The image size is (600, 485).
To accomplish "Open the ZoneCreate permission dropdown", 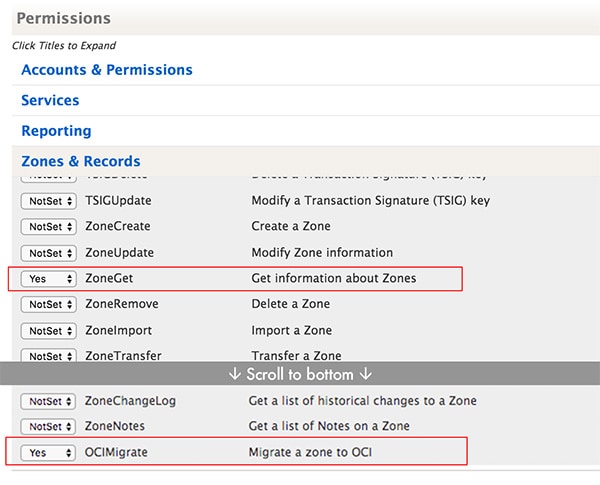I will [x=48, y=227].
